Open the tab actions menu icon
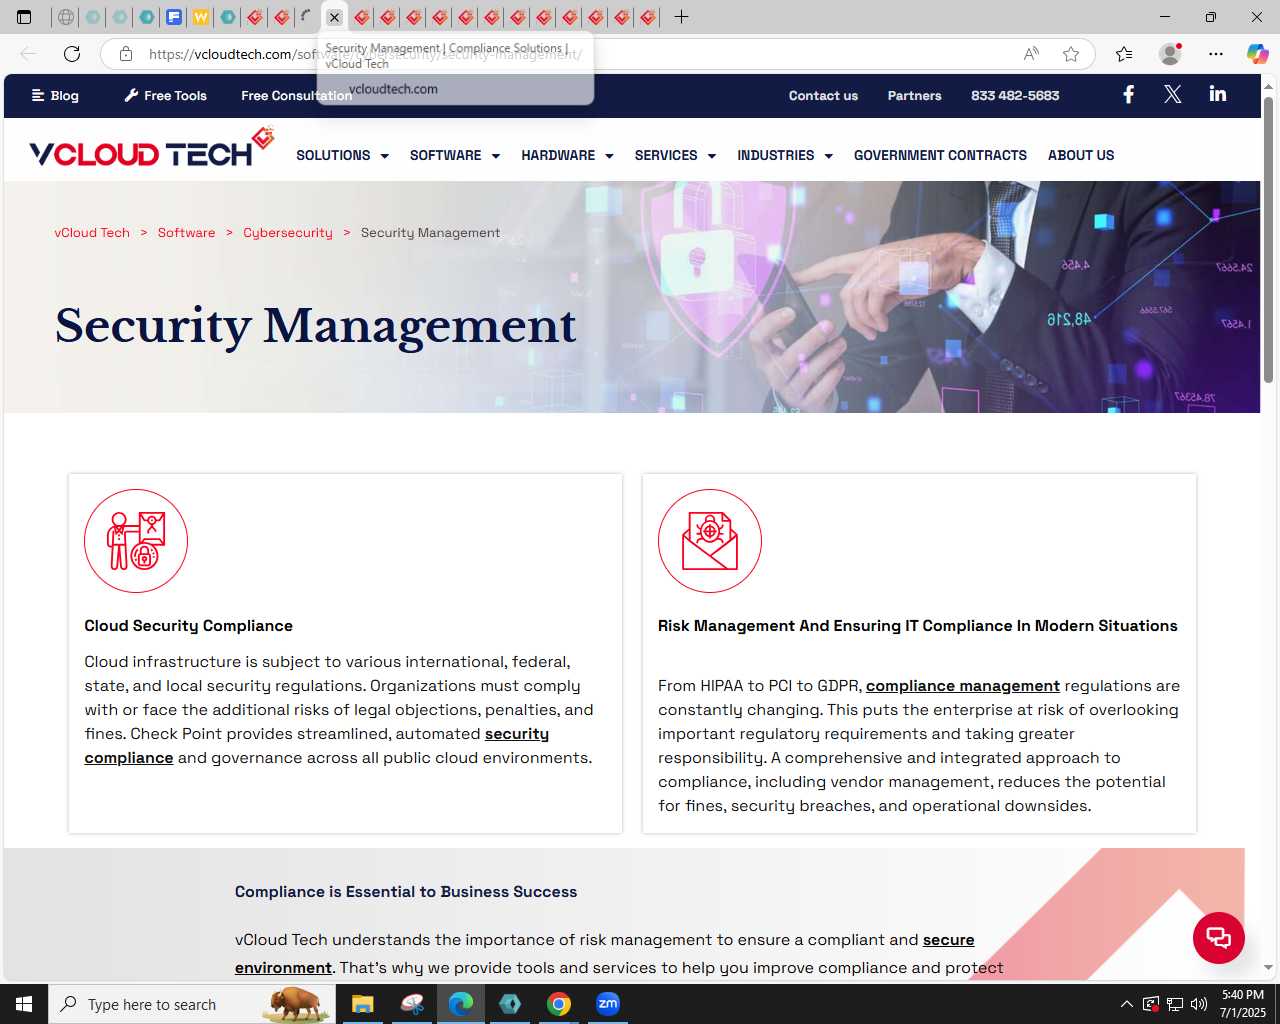This screenshot has width=1280, height=1024. click(x=24, y=17)
